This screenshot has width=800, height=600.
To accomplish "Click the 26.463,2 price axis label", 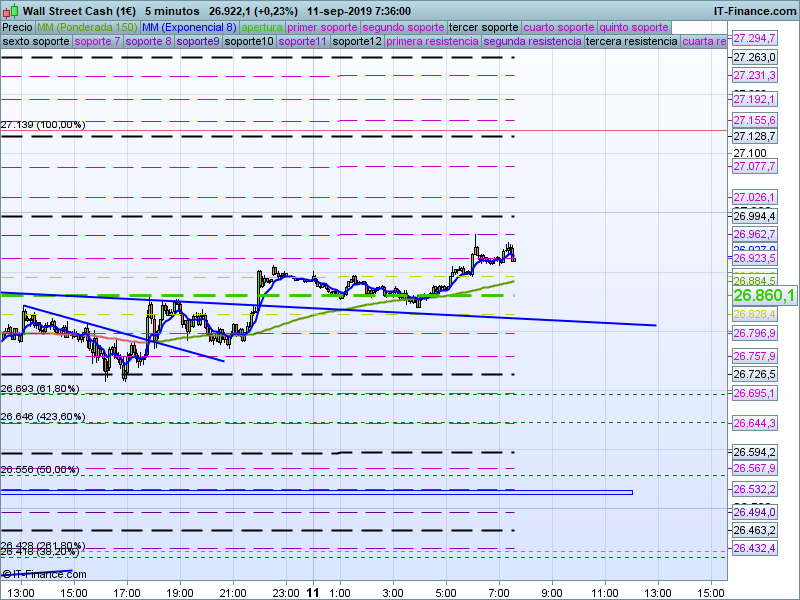I will (x=755, y=531).
